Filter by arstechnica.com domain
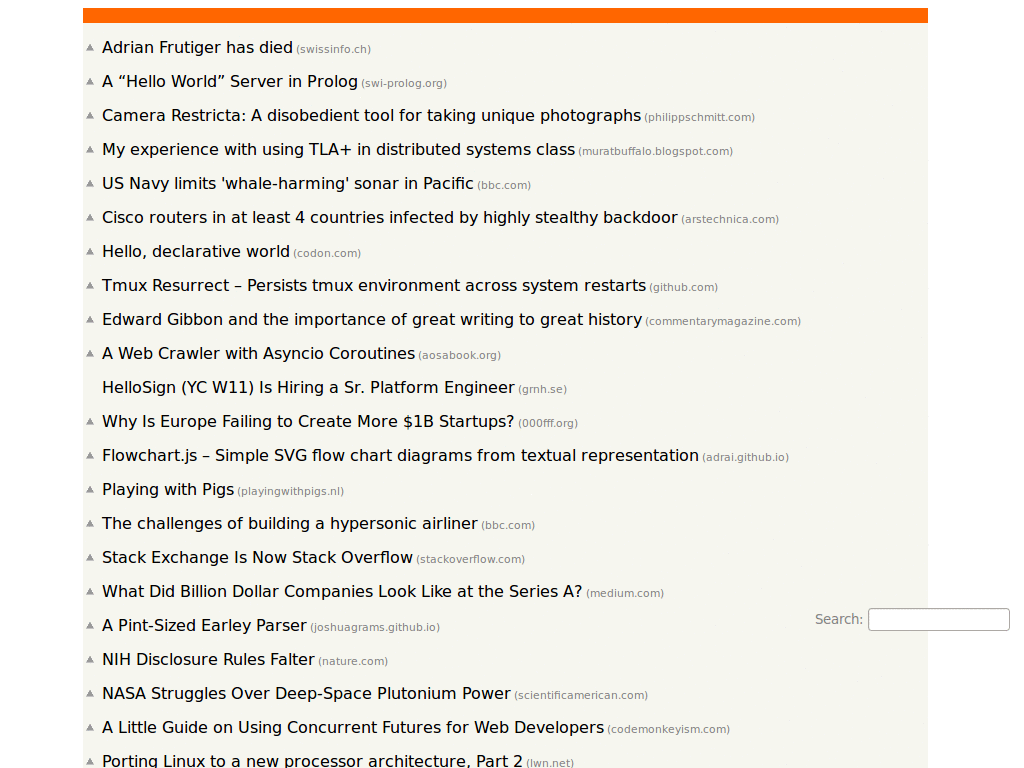This screenshot has width=1024, height=768. coord(730,219)
